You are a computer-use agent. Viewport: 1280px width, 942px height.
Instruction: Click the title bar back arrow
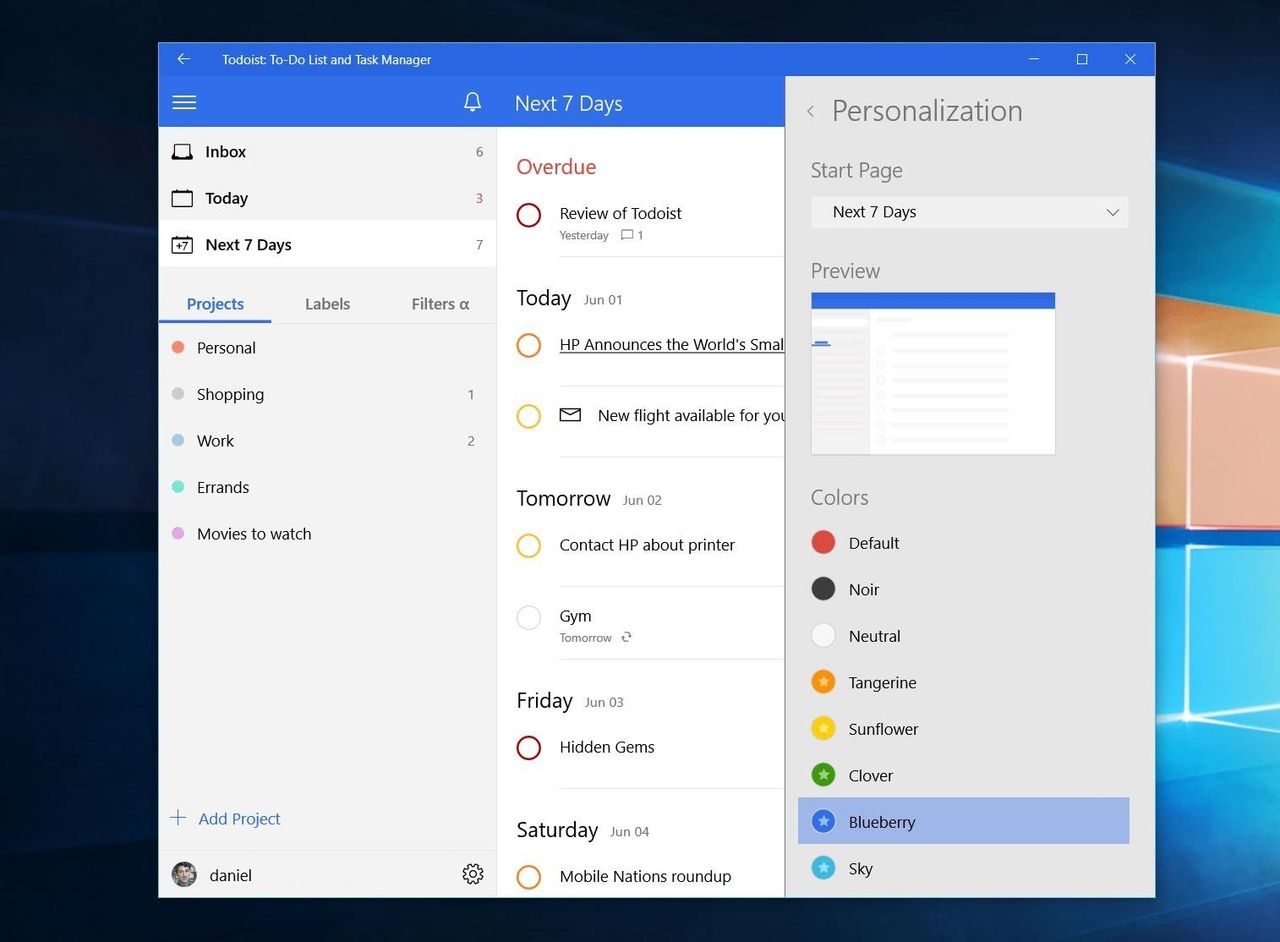(x=183, y=59)
